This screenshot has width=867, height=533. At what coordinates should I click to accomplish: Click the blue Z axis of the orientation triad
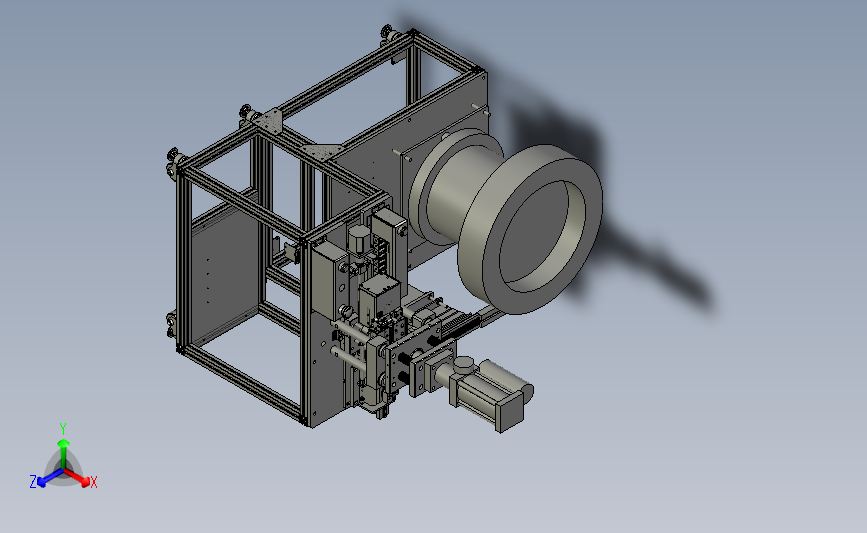[x=50, y=478]
